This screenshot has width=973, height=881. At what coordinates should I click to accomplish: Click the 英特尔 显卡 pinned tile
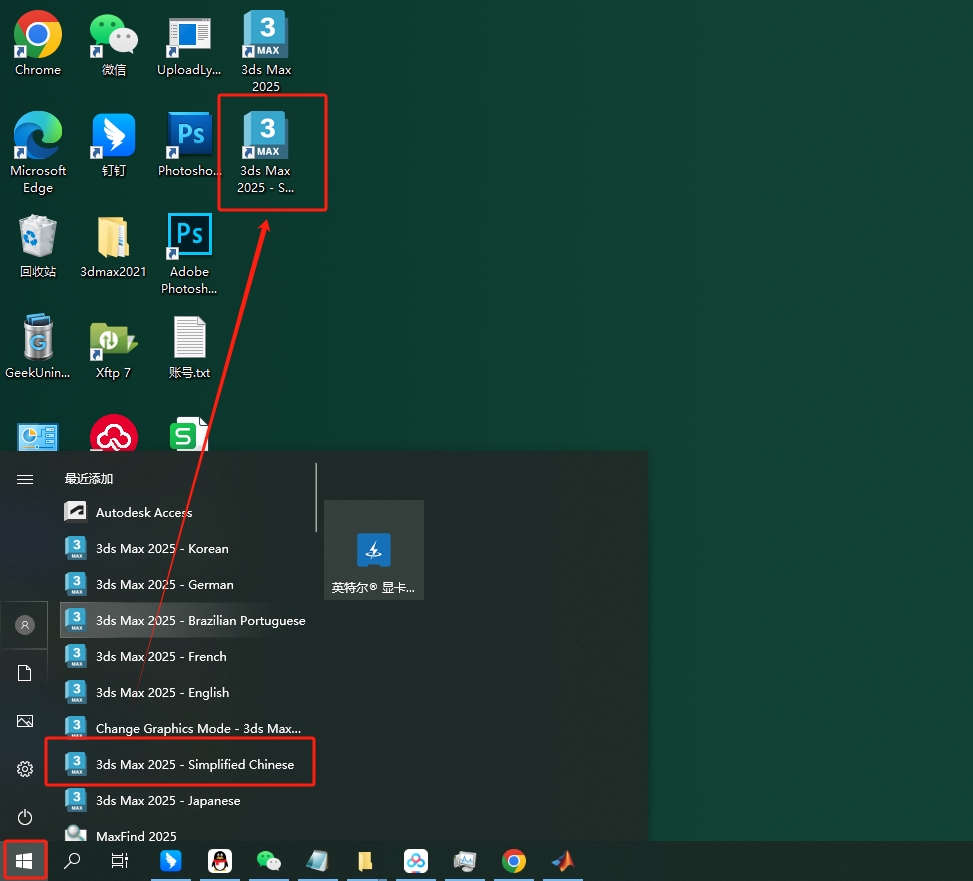click(374, 550)
